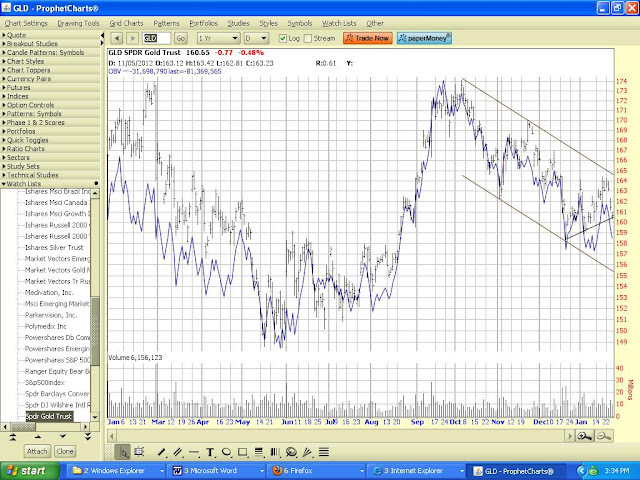Open the Symbols menu
The width and height of the screenshot is (640, 480).
pos(300,23)
